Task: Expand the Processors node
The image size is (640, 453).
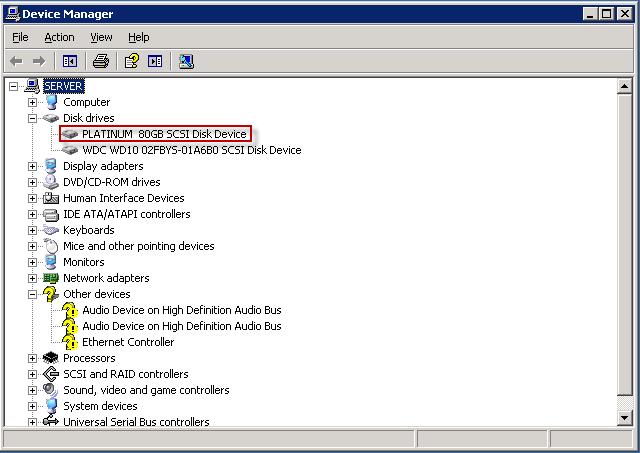Action: [33, 358]
